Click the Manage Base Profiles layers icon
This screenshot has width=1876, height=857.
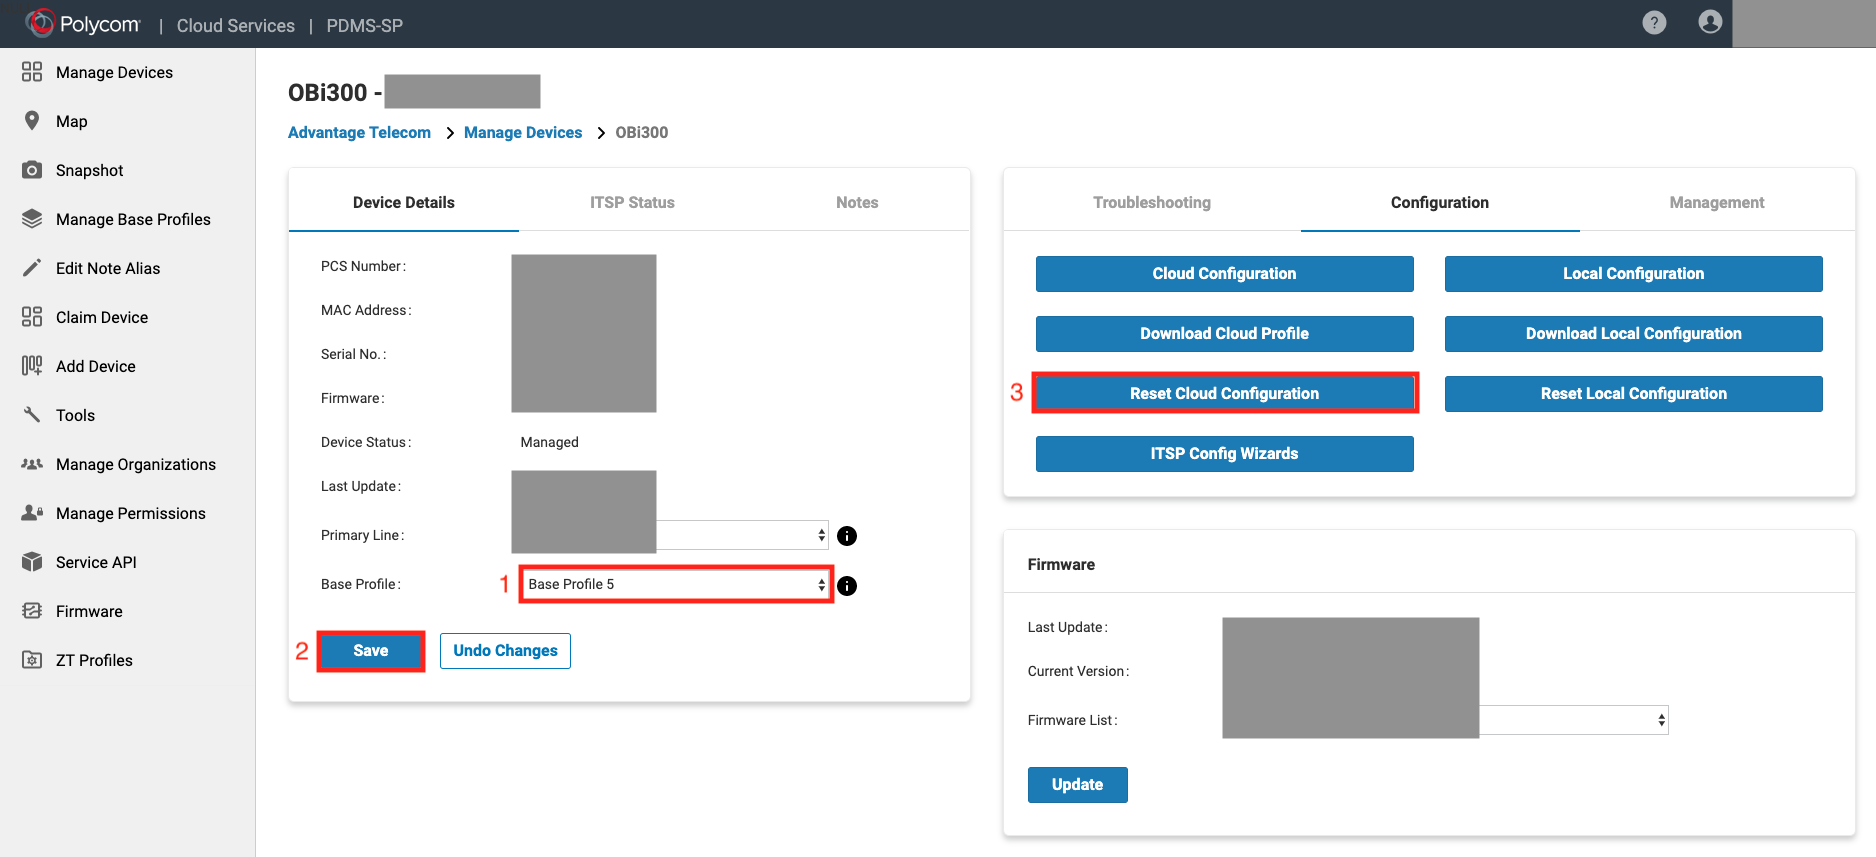click(32, 219)
